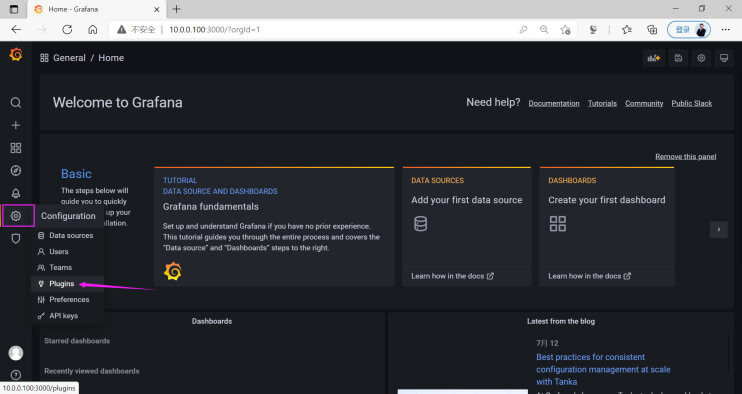The height and width of the screenshot is (394, 742).
Task: Select Users in Configuration menu
Action: (67, 252)
